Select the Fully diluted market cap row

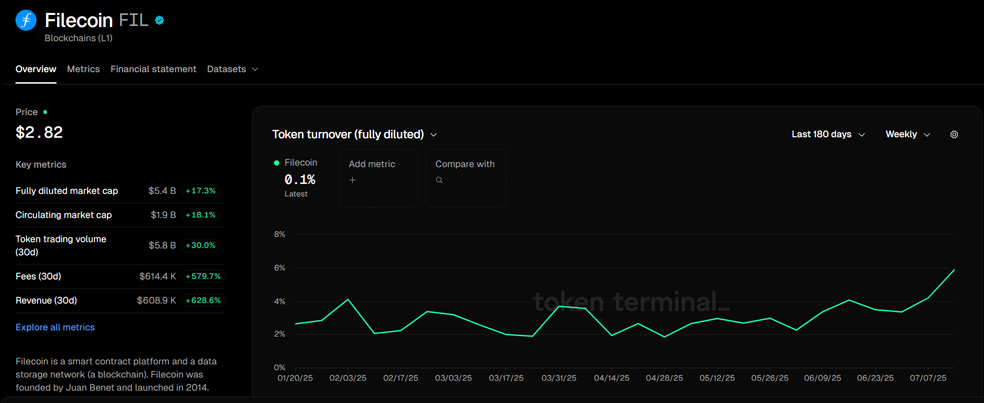tap(120, 191)
